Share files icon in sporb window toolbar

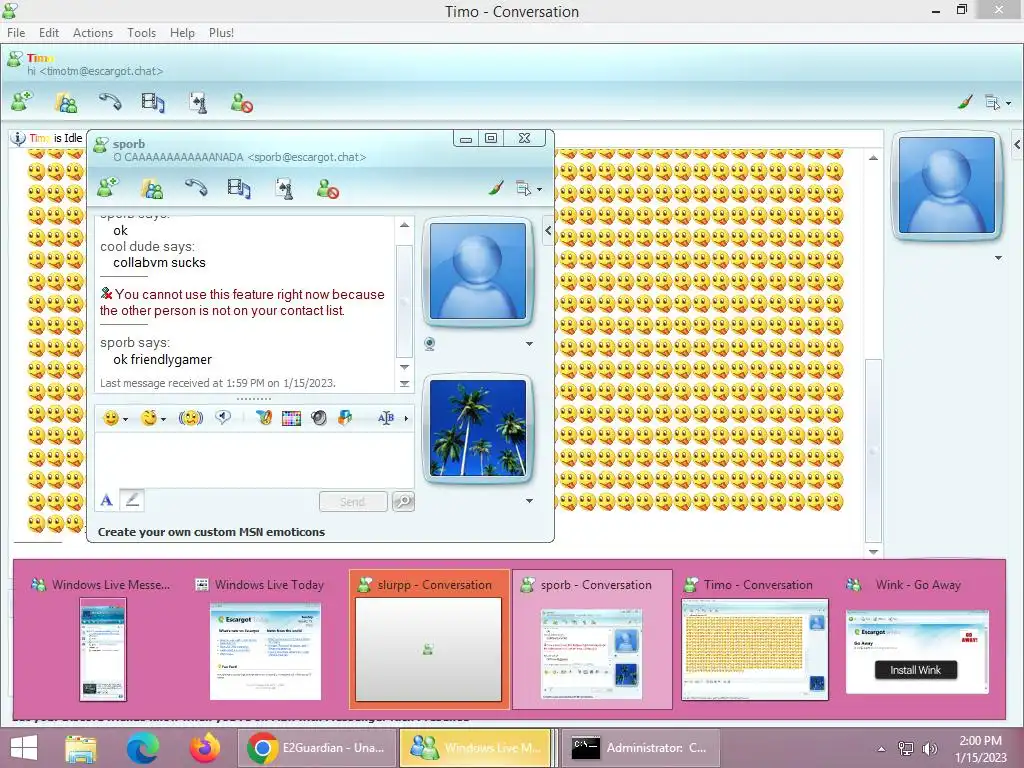(152, 189)
